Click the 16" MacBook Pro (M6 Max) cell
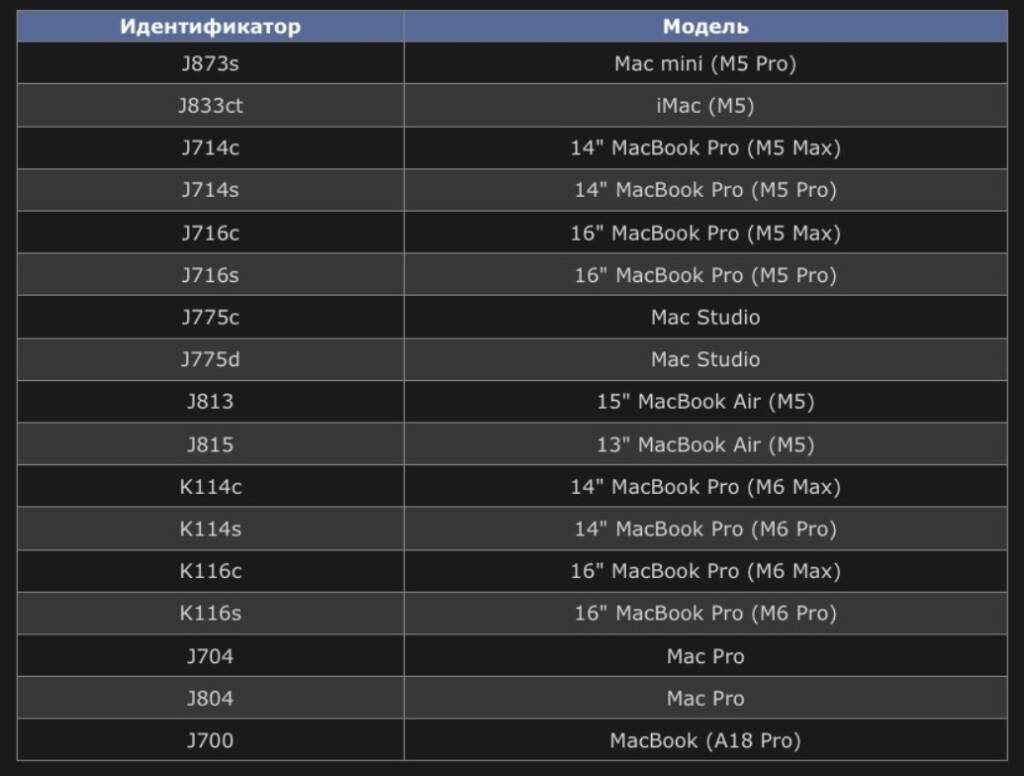Viewport: 1024px width, 776px height. 705,571
